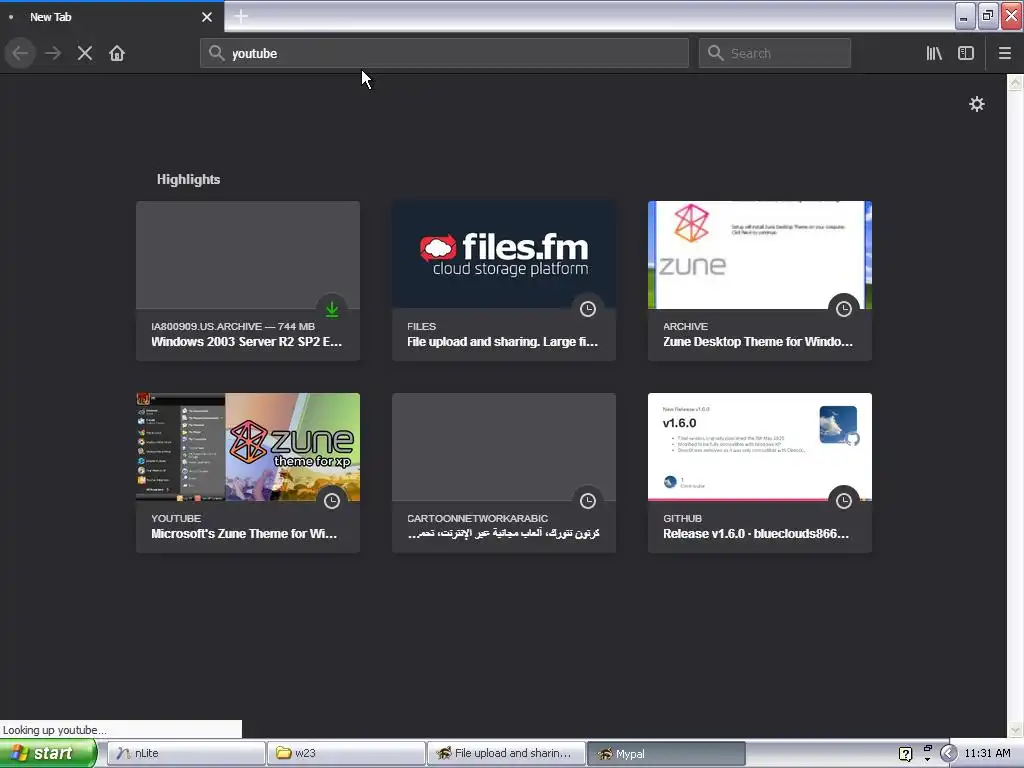Screen dimensions: 1024x768
Task: Click the 11:31 AM system clock
Action: 987,753
